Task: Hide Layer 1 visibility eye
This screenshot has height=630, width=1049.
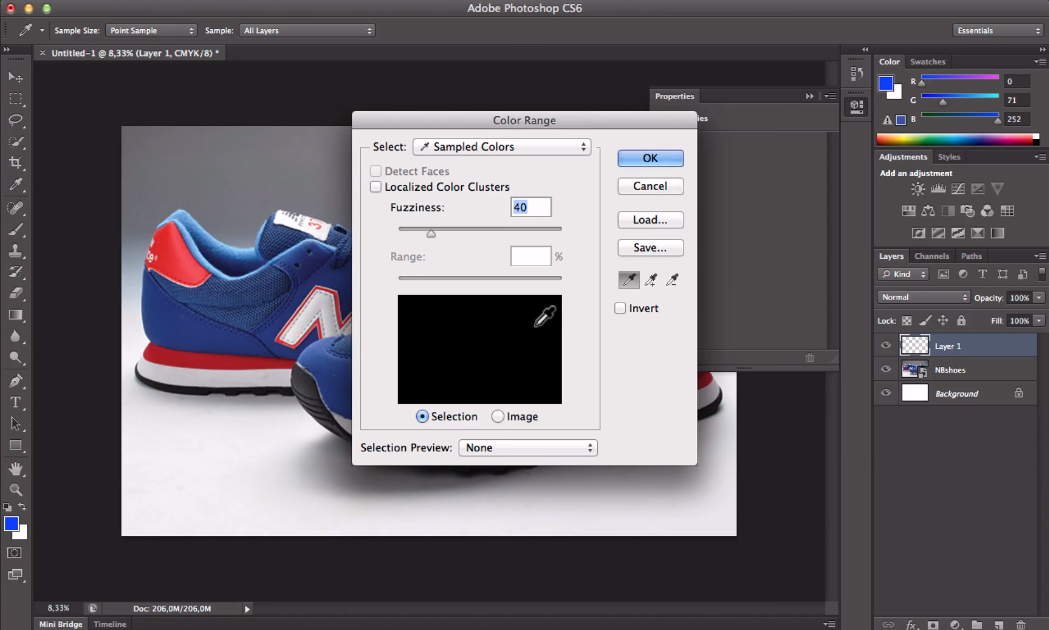Action: pyautogui.click(x=886, y=346)
